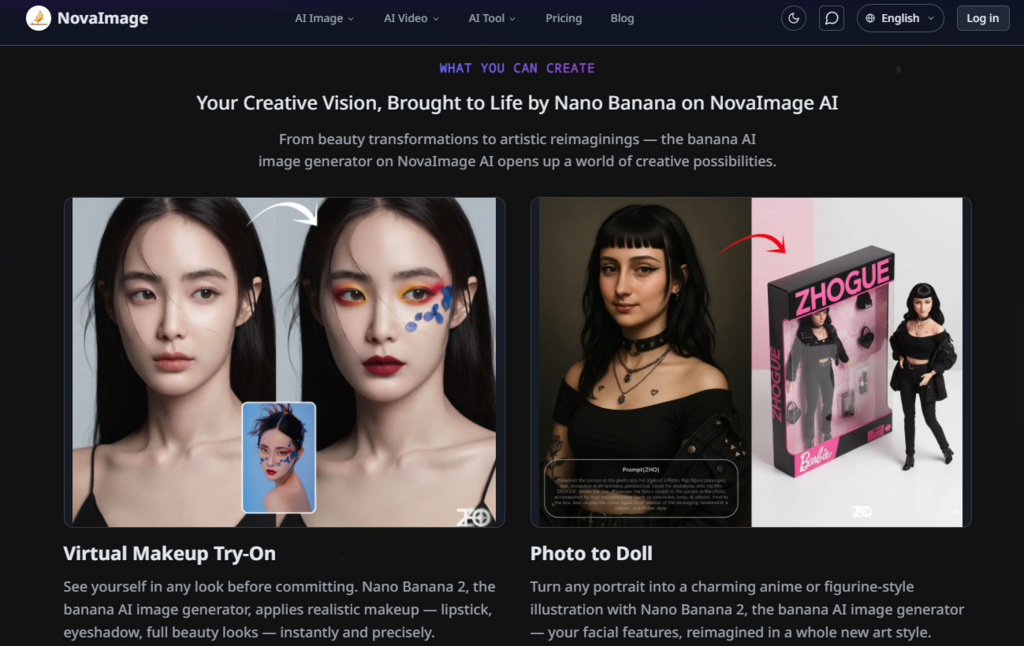Click the WHAT YOU CAN CREATE label
This screenshot has width=1024, height=646.
[x=517, y=68]
